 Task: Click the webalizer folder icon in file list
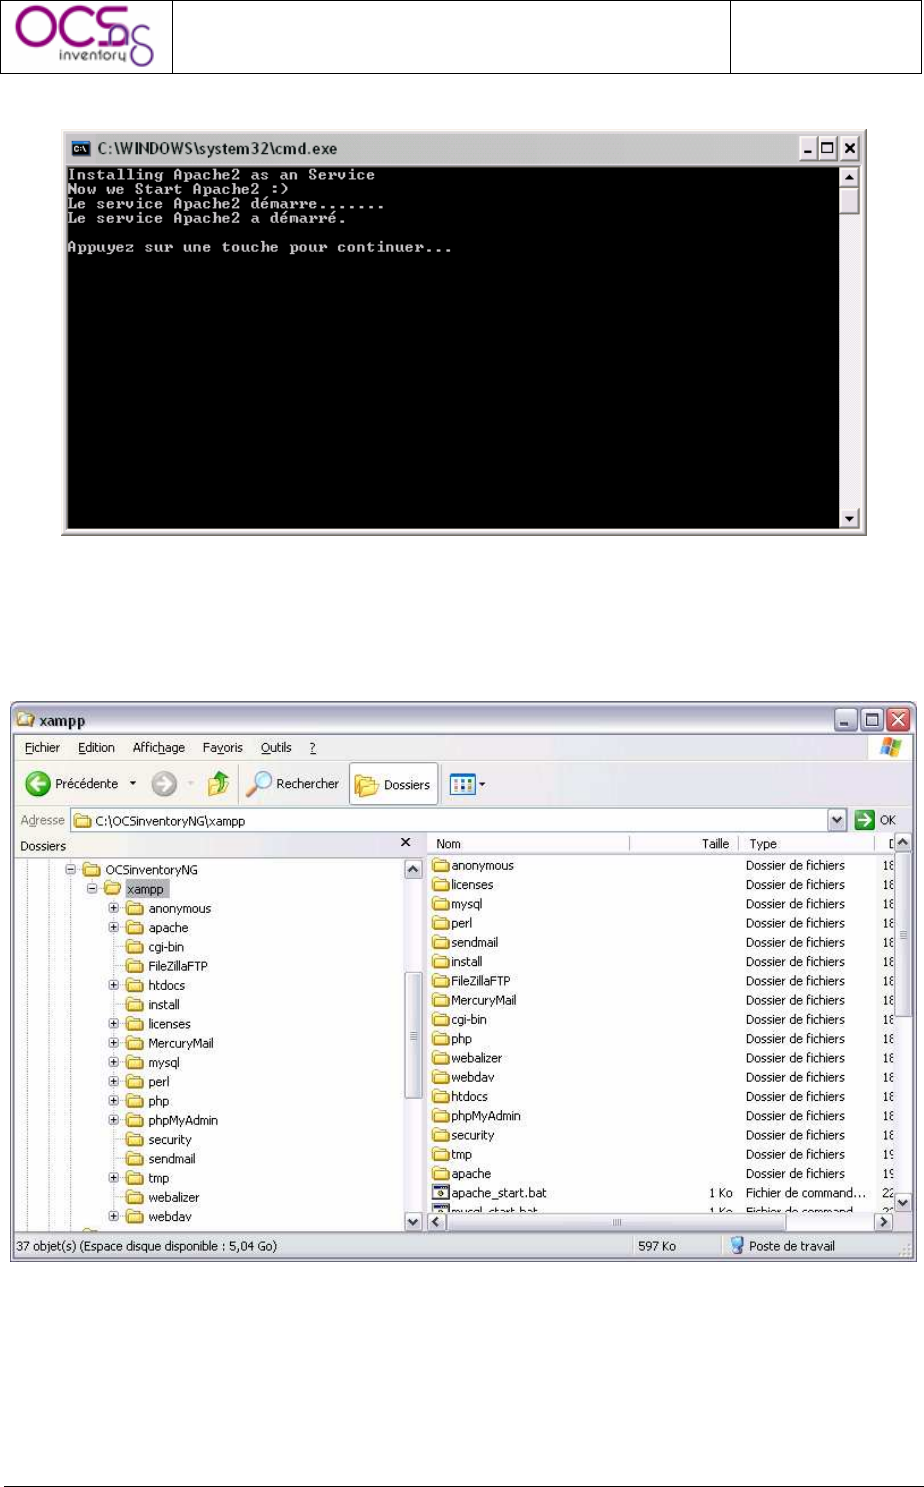[x=440, y=1058]
